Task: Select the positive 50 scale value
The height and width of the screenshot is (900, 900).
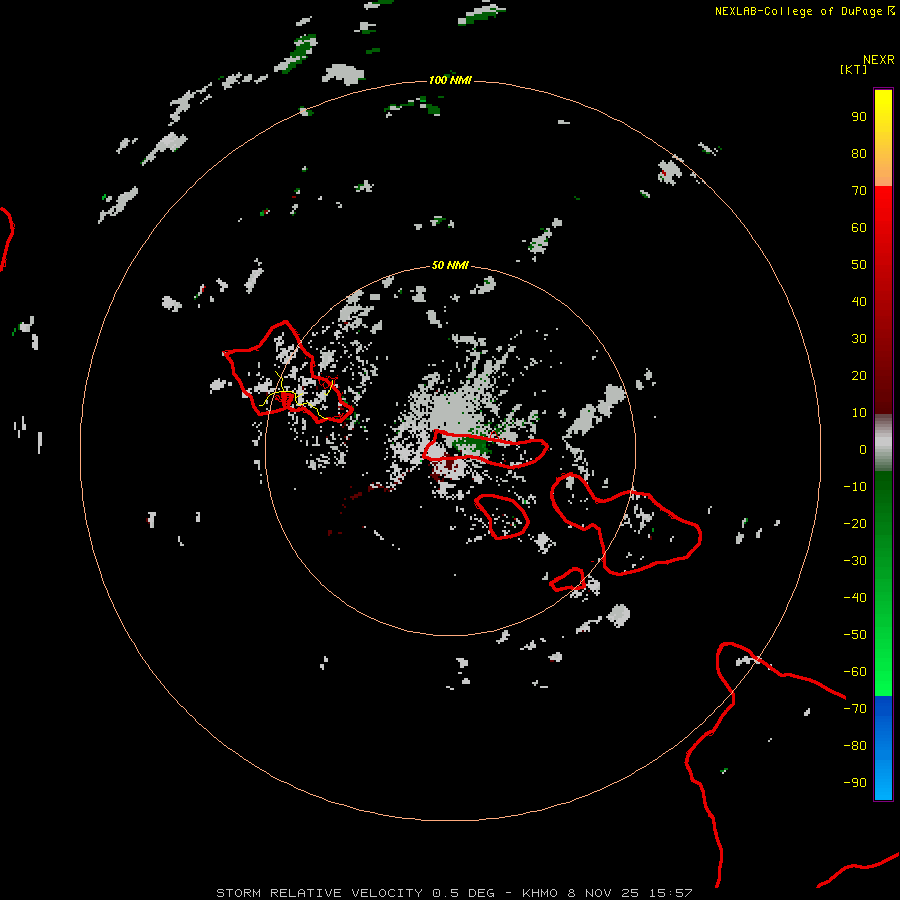Action: pyautogui.click(x=859, y=265)
